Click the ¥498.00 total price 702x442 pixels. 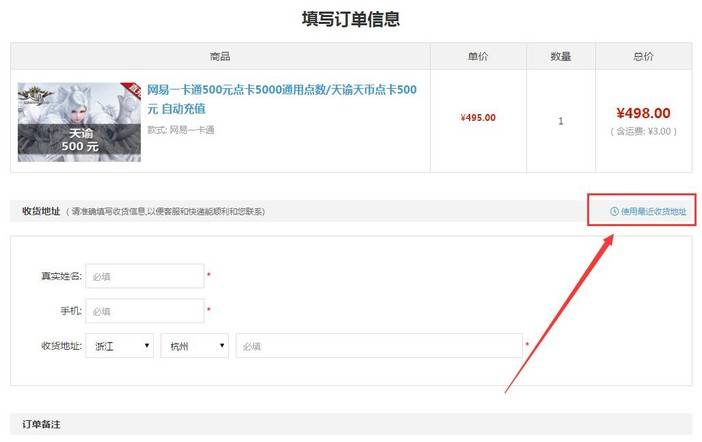click(x=644, y=113)
